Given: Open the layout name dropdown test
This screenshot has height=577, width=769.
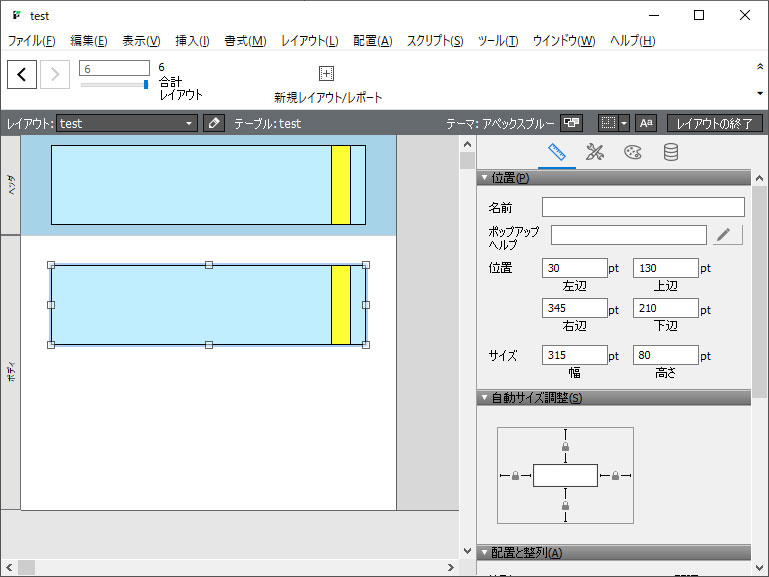Looking at the screenshot, I should tap(127, 123).
